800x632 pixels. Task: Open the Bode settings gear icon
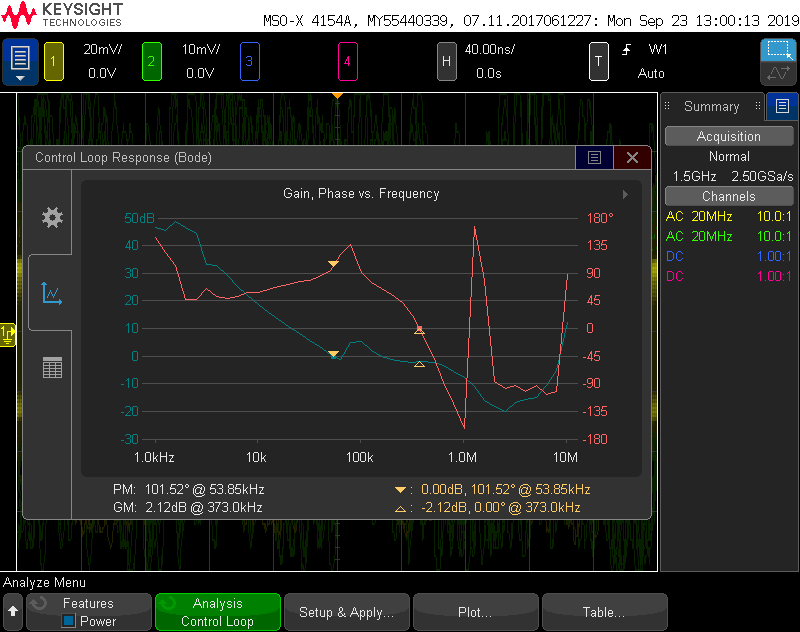[52, 217]
